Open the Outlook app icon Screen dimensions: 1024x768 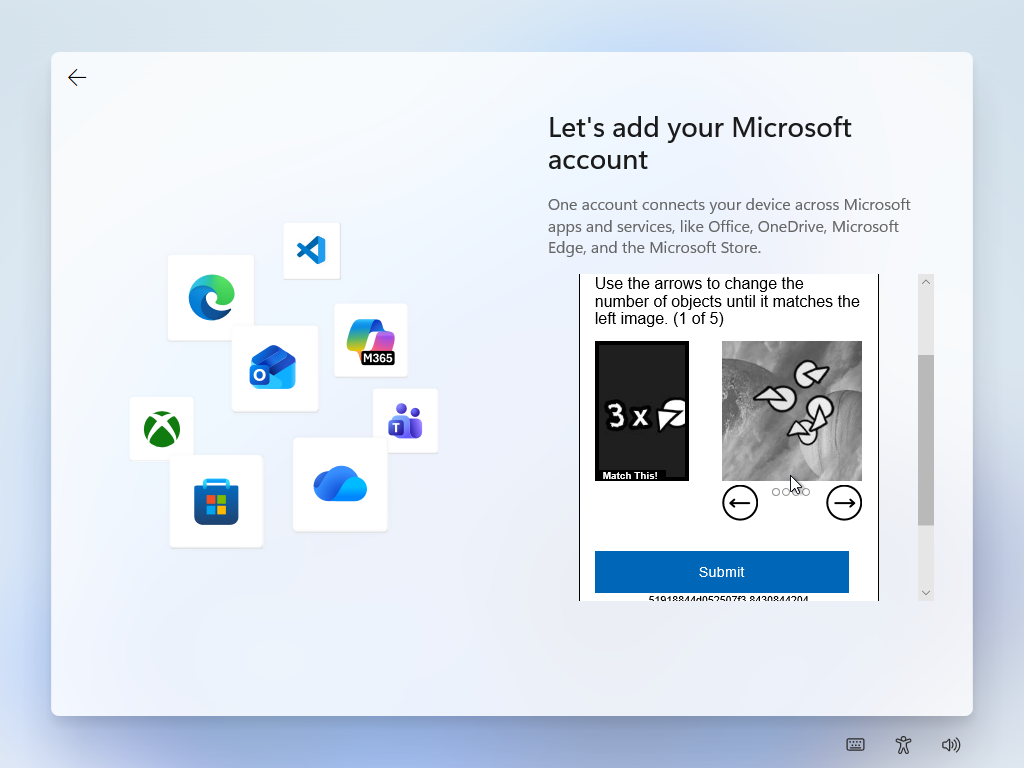[274, 368]
